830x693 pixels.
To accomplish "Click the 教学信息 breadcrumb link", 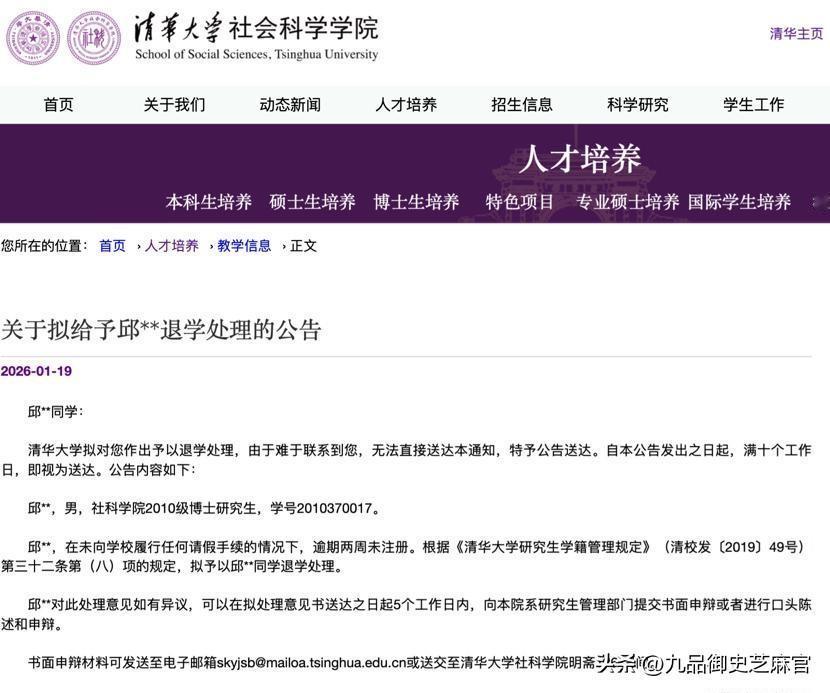I will (x=244, y=246).
